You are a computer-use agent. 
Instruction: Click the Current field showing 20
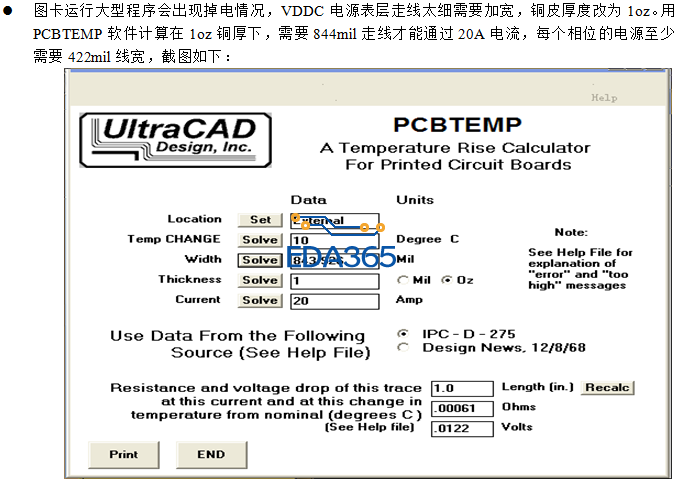[x=335, y=301]
